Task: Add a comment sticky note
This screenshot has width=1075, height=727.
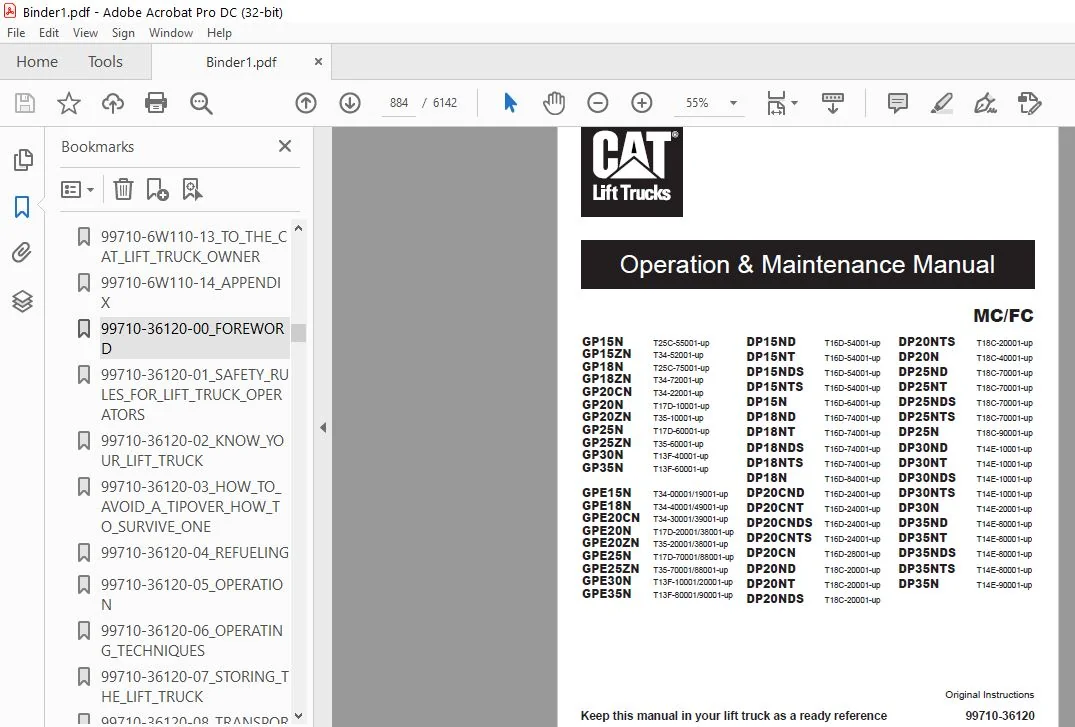Action: point(897,103)
